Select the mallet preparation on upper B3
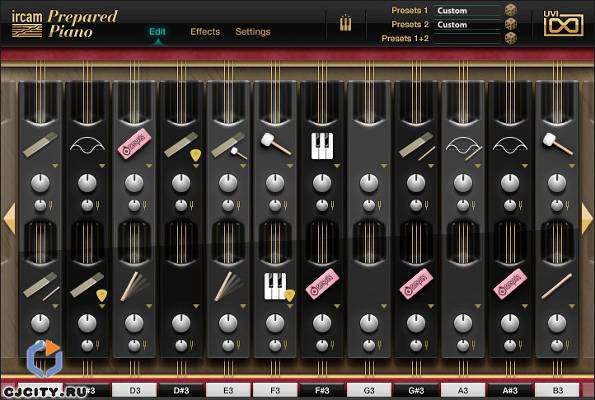595x400 pixels. pyautogui.click(x=558, y=144)
